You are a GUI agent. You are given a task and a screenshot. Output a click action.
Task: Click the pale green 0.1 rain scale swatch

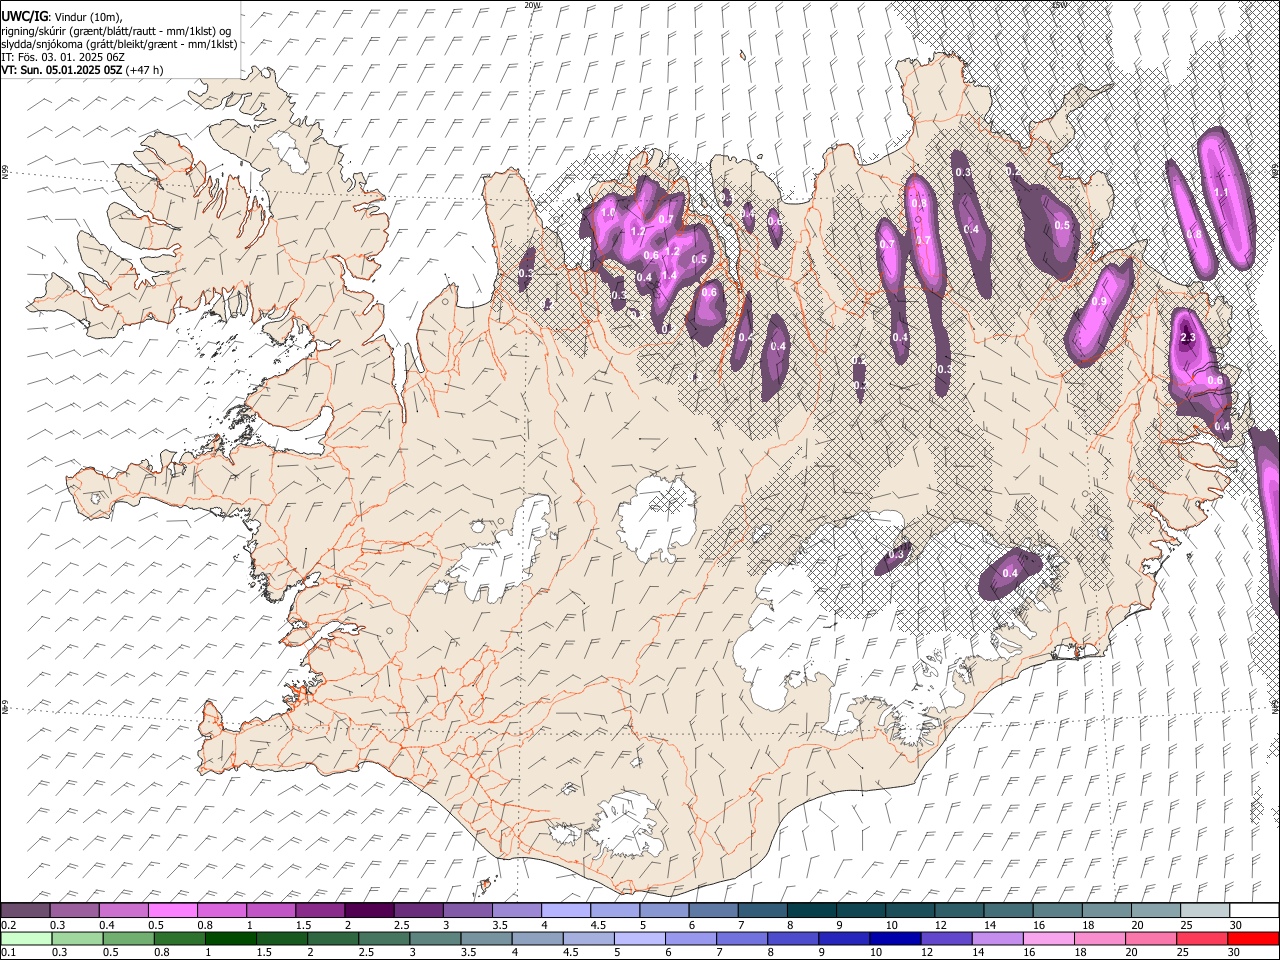click(x=25, y=938)
